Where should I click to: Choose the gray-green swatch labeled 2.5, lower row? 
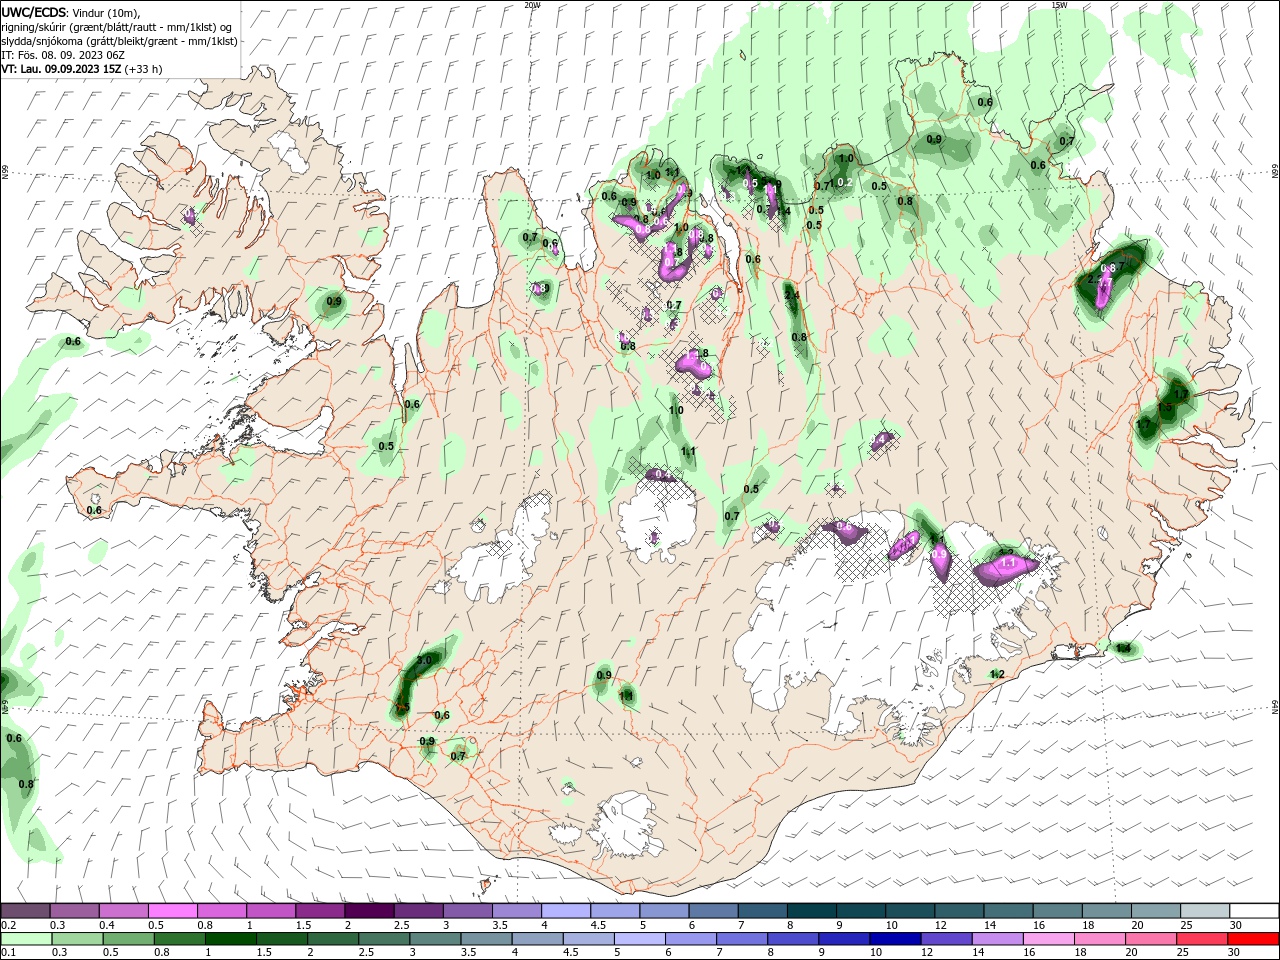(385, 939)
